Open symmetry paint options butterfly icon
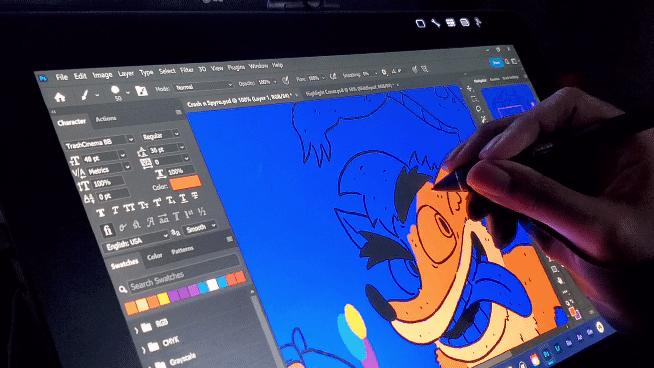 pyautogui.click(x=425, y=69)
